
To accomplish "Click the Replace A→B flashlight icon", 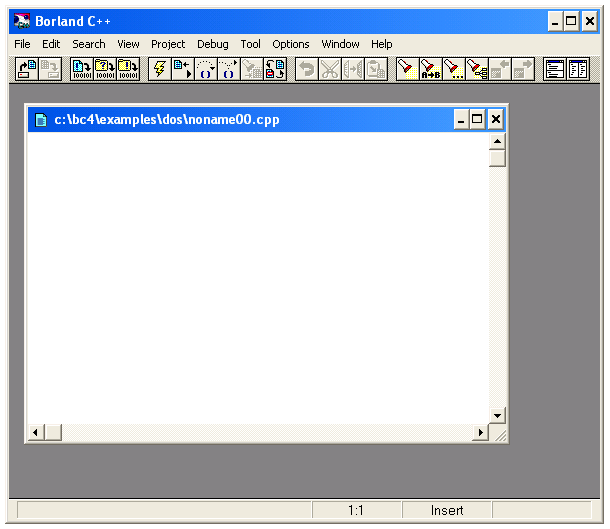I will tap(431, 69).
